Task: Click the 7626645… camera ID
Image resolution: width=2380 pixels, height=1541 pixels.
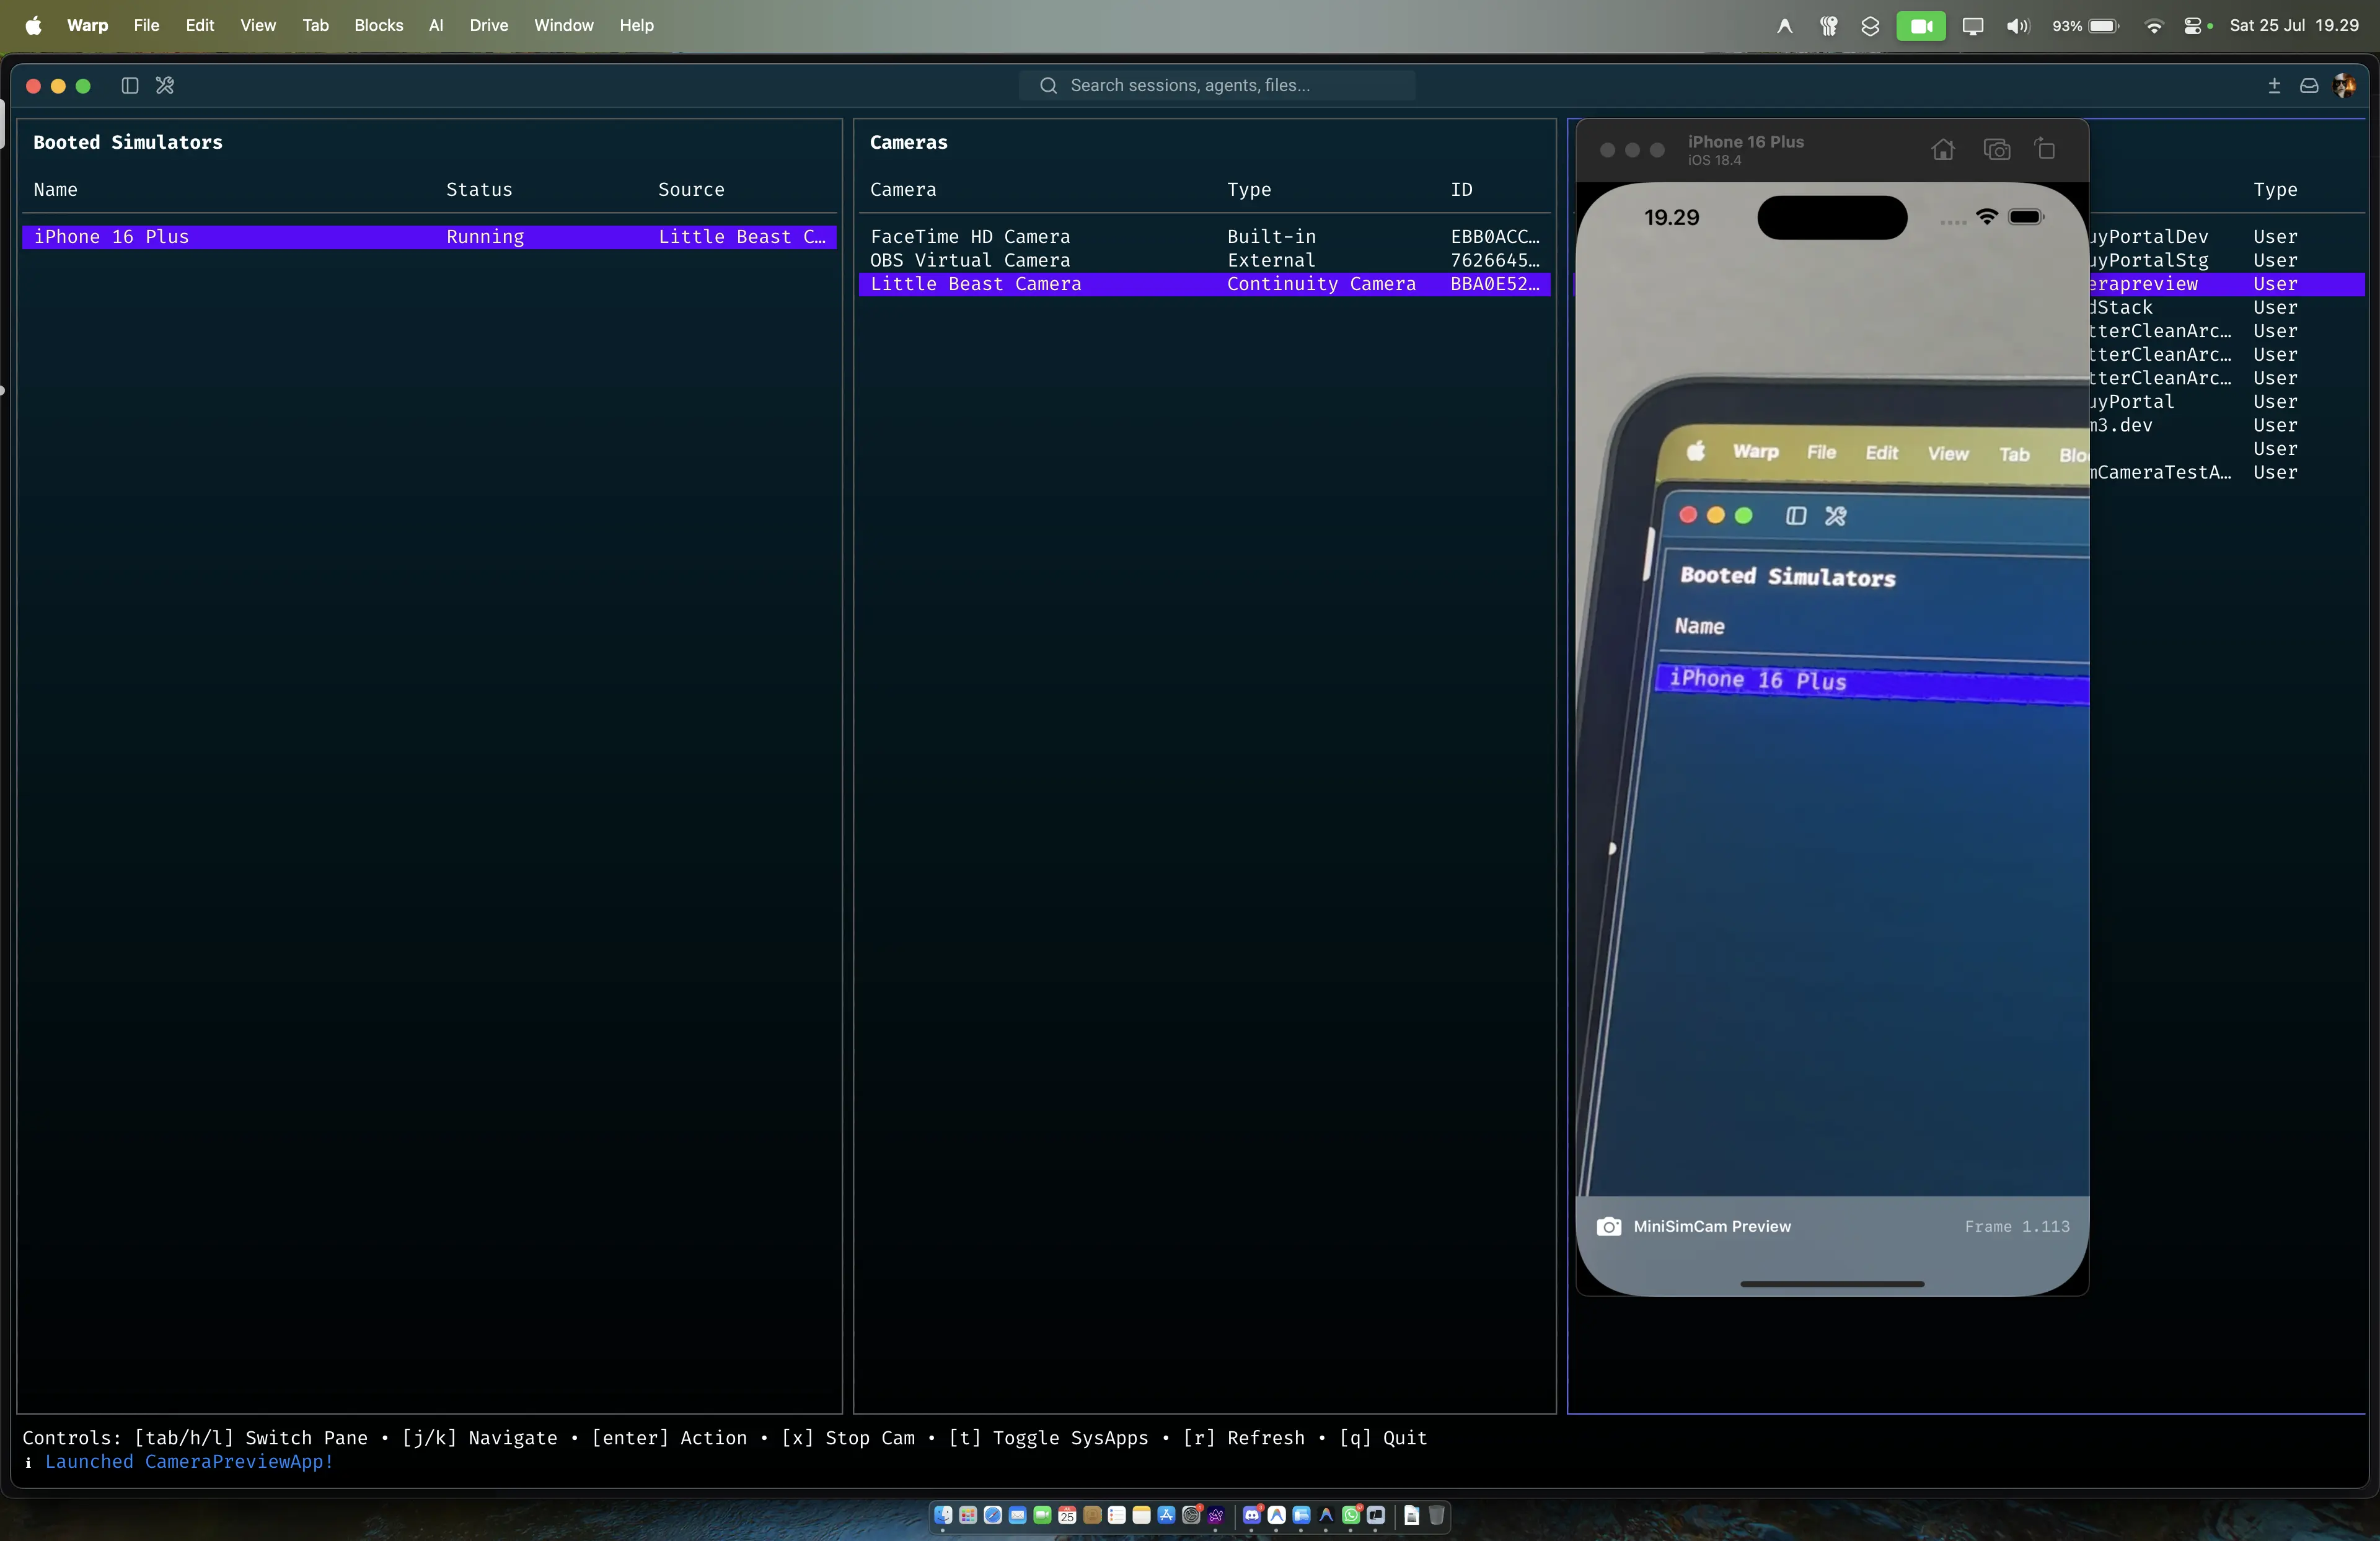Action: pos(1495,260)
